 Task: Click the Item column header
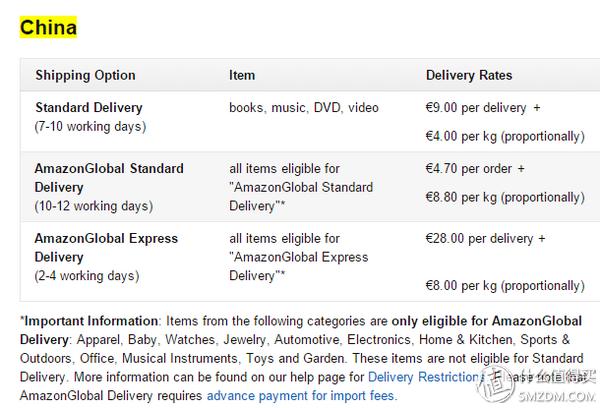pyautogui.click(x=242, y=75)
